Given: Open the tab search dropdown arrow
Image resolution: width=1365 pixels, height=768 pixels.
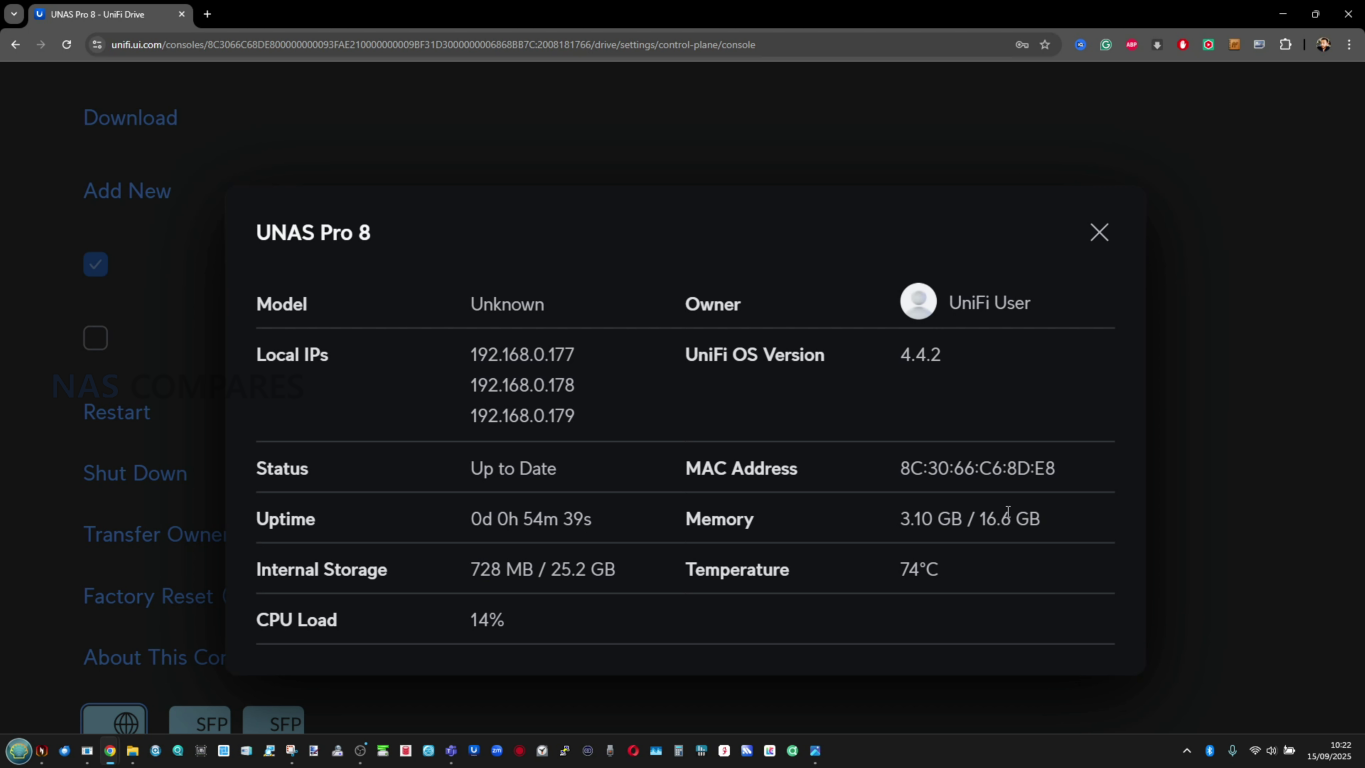Looking at the screenshot, I should [14, 14].
